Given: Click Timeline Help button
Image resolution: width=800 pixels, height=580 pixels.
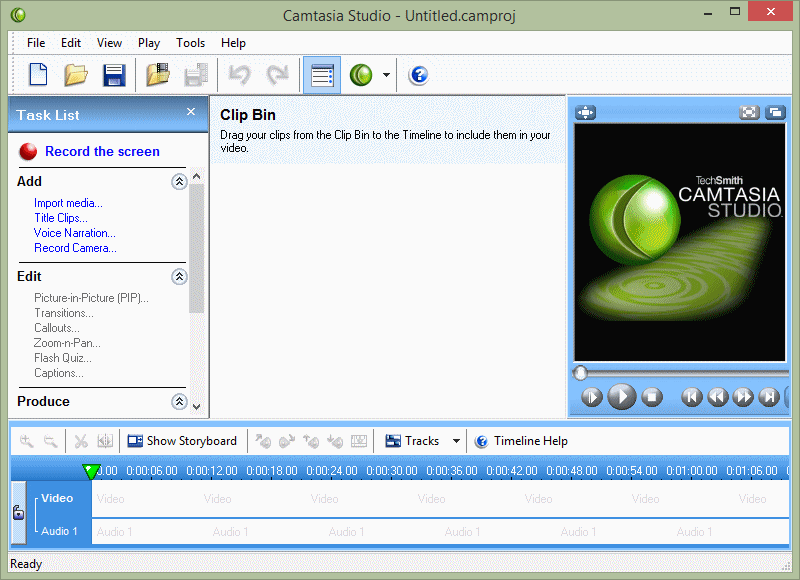Looking at the screenshot, I should 521,441.
